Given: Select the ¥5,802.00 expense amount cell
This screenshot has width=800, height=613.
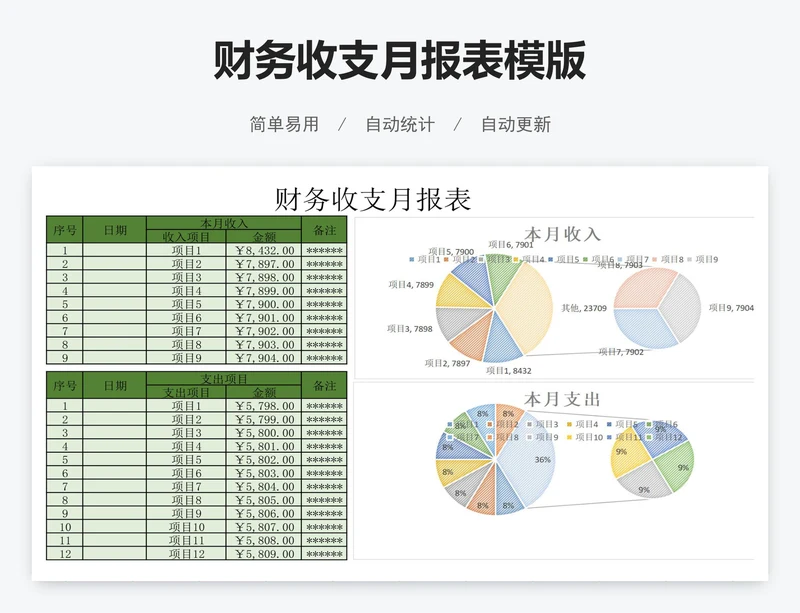Looking at the screenshot, I should tap(264, 460).
